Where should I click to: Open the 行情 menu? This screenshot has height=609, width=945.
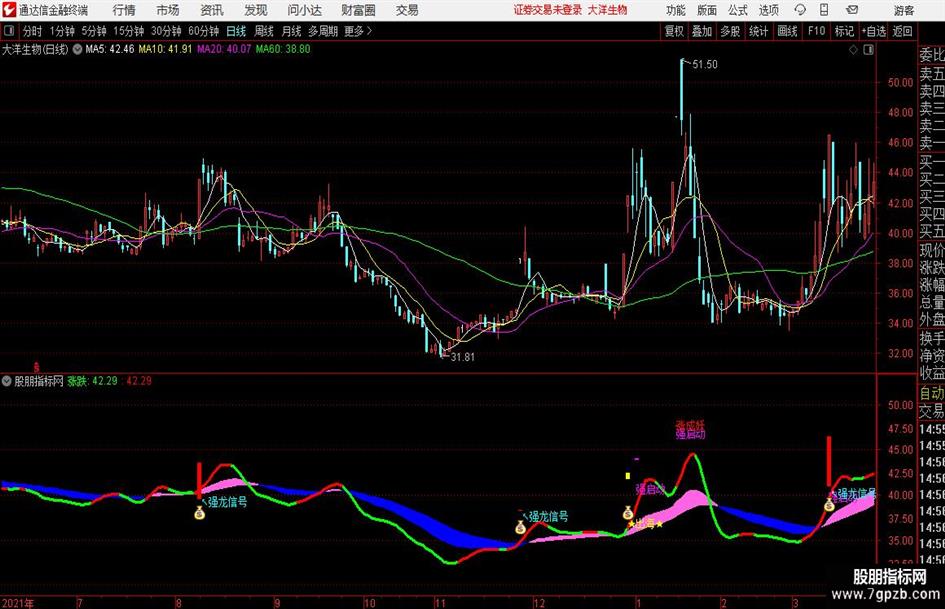pyautogui.click(x=124, y=10)
